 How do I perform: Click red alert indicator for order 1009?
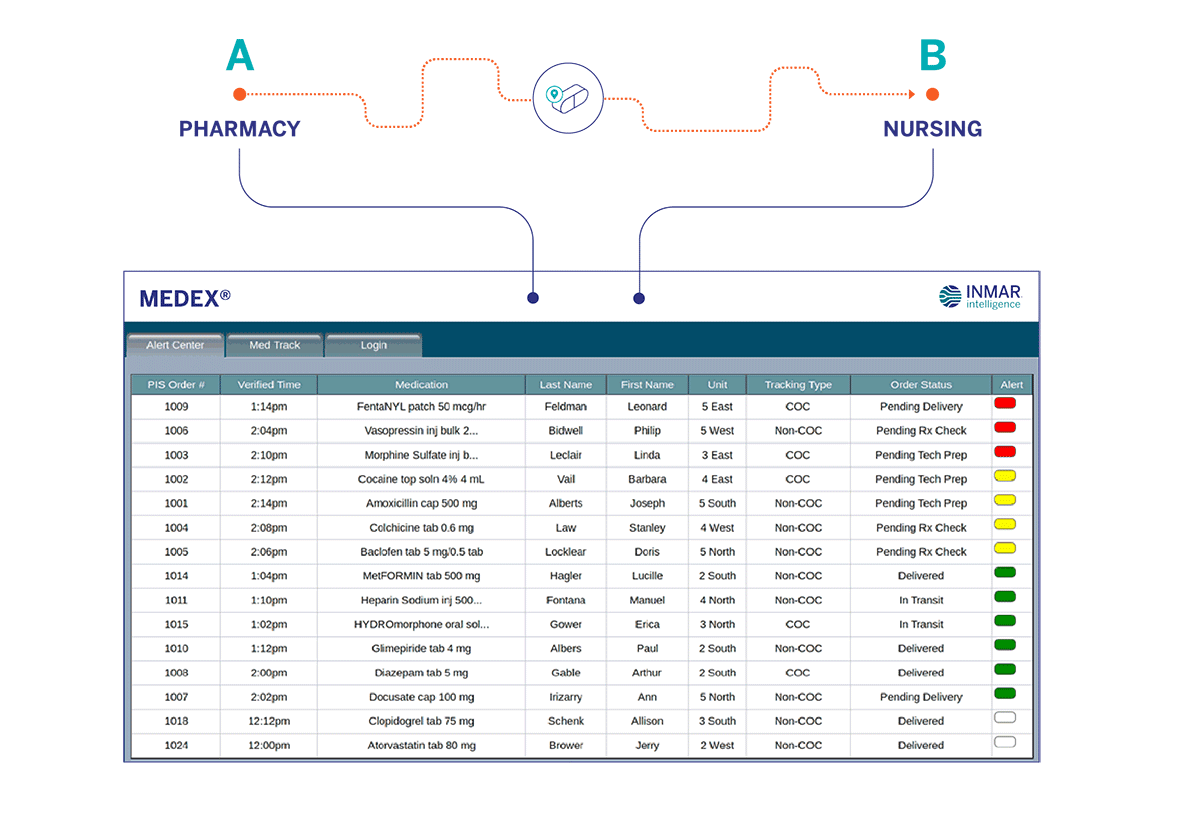pos(1005,403)
